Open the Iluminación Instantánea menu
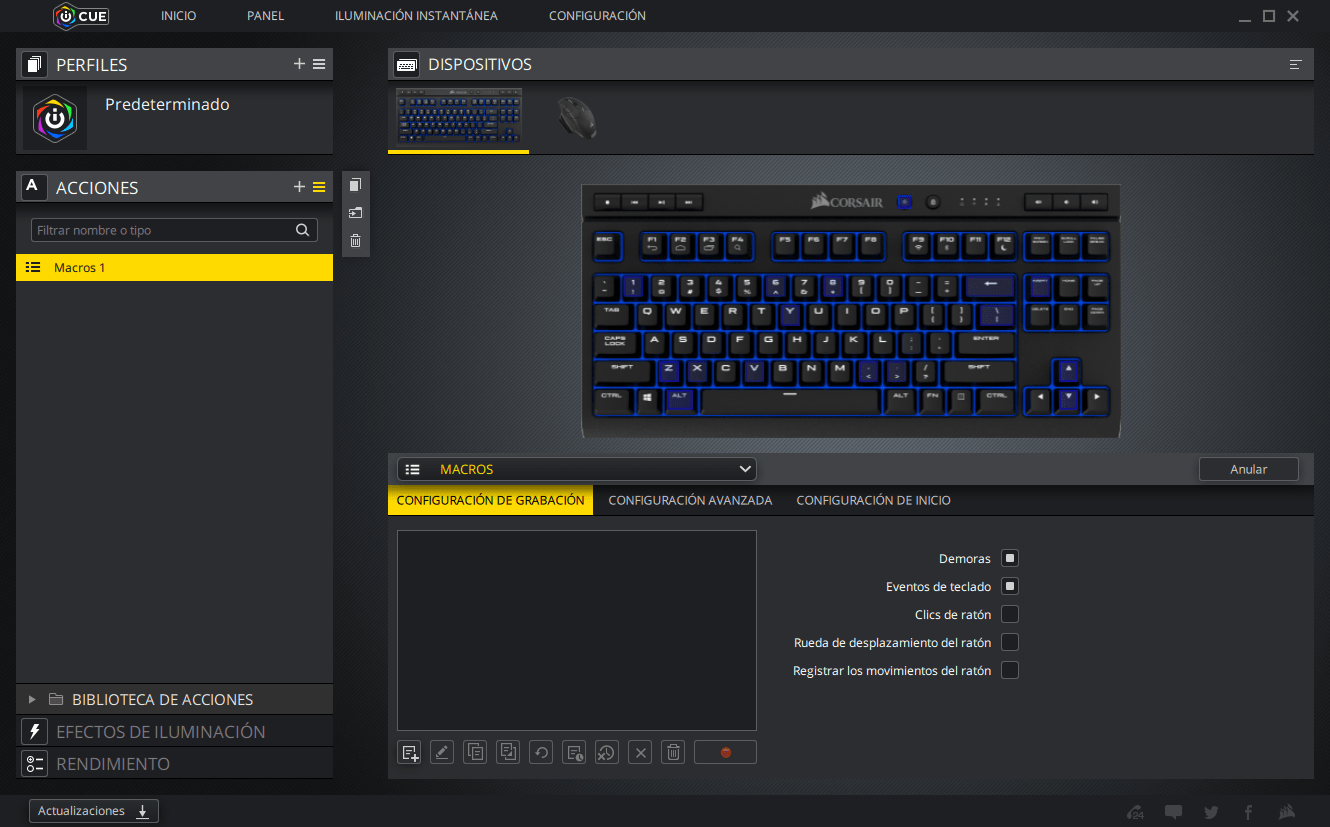Screen dimensions: 1330x827 tap(416, 16)
